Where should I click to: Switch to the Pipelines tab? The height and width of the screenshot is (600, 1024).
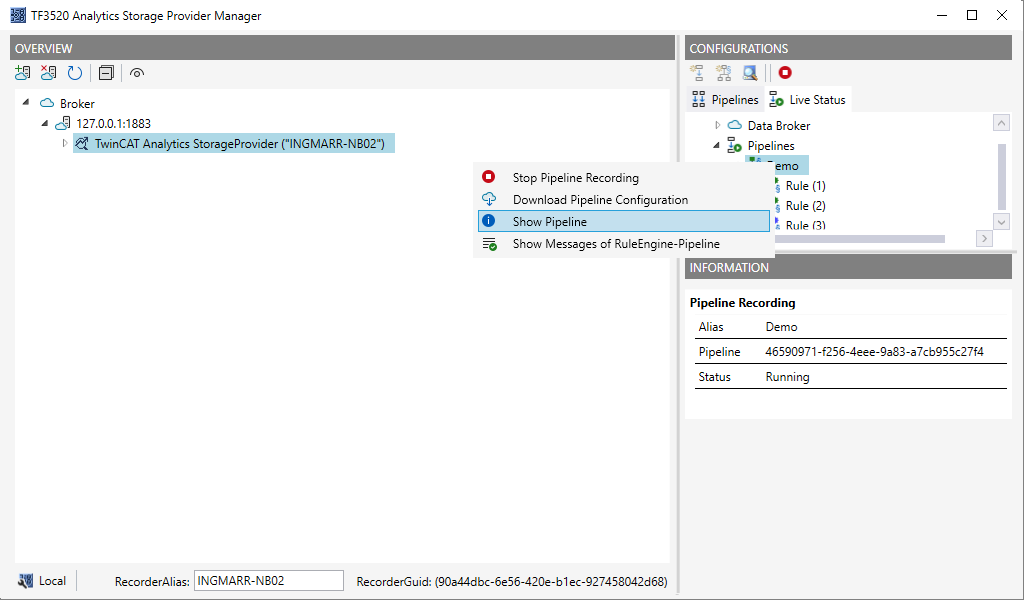726,99
